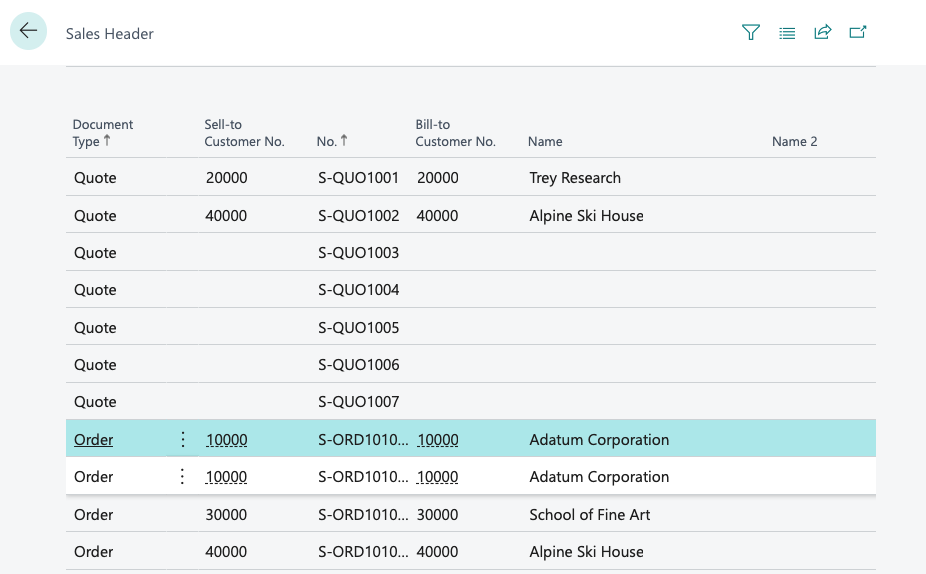Select the S-QUO1001 quote number cell
This screenshot has width=926, height=574.
coord(358,178)
